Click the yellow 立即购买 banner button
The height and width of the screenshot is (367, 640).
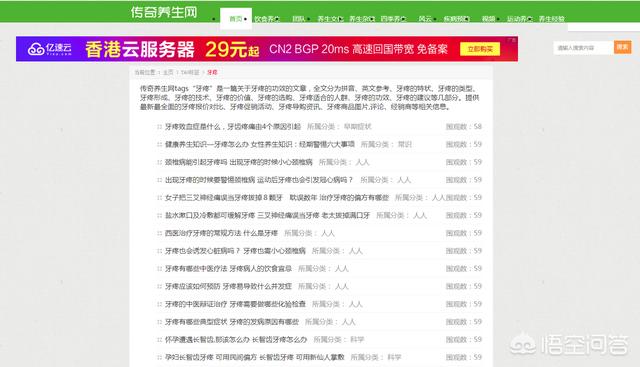tap(480, 49)
